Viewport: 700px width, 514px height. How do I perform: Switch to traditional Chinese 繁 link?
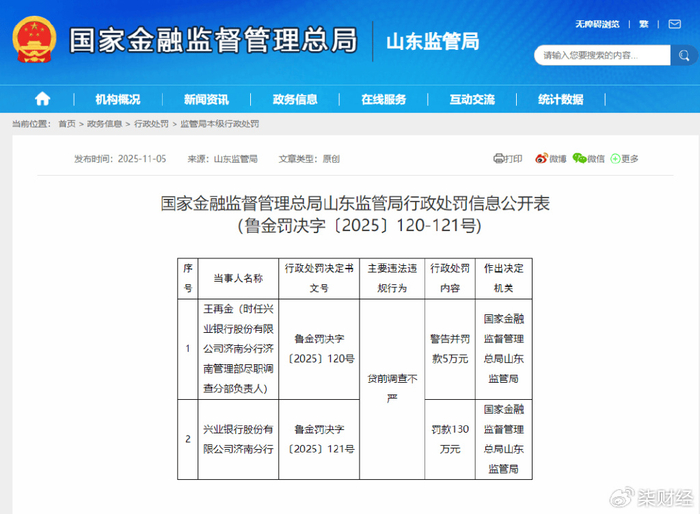pos(643,24)
